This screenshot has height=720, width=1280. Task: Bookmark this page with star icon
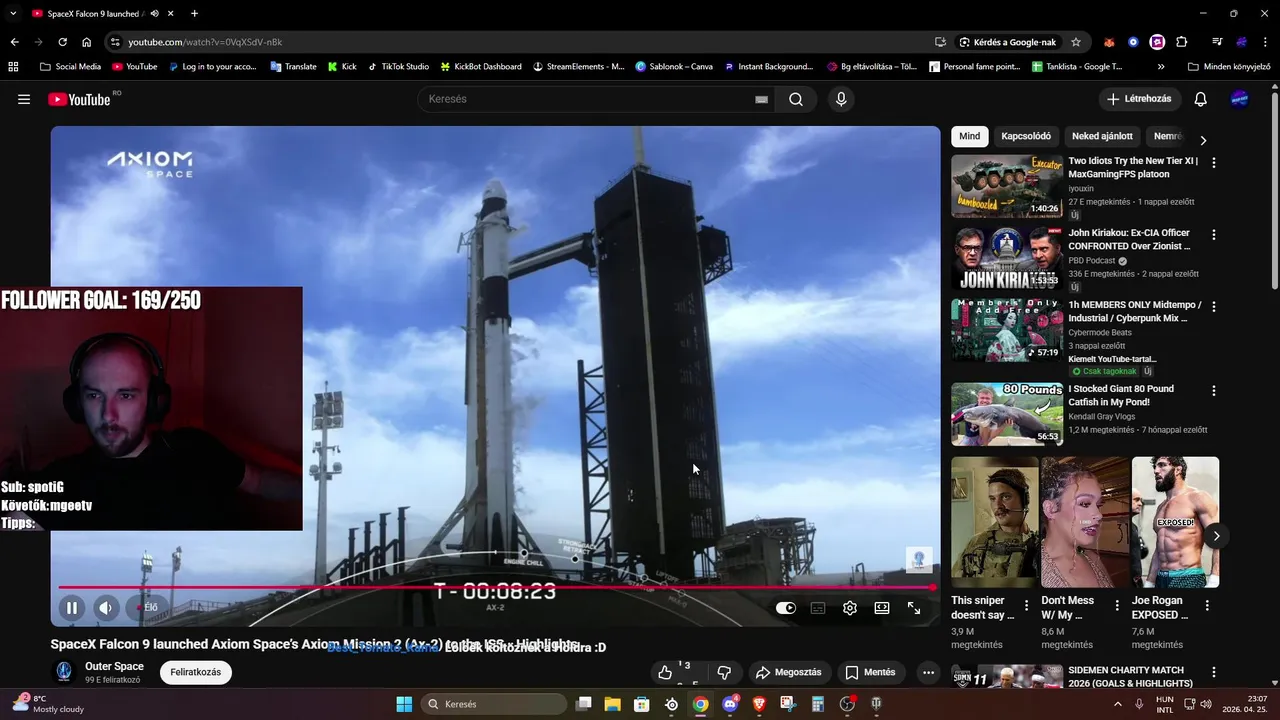pyautogui.click(x=1076, y=42)
